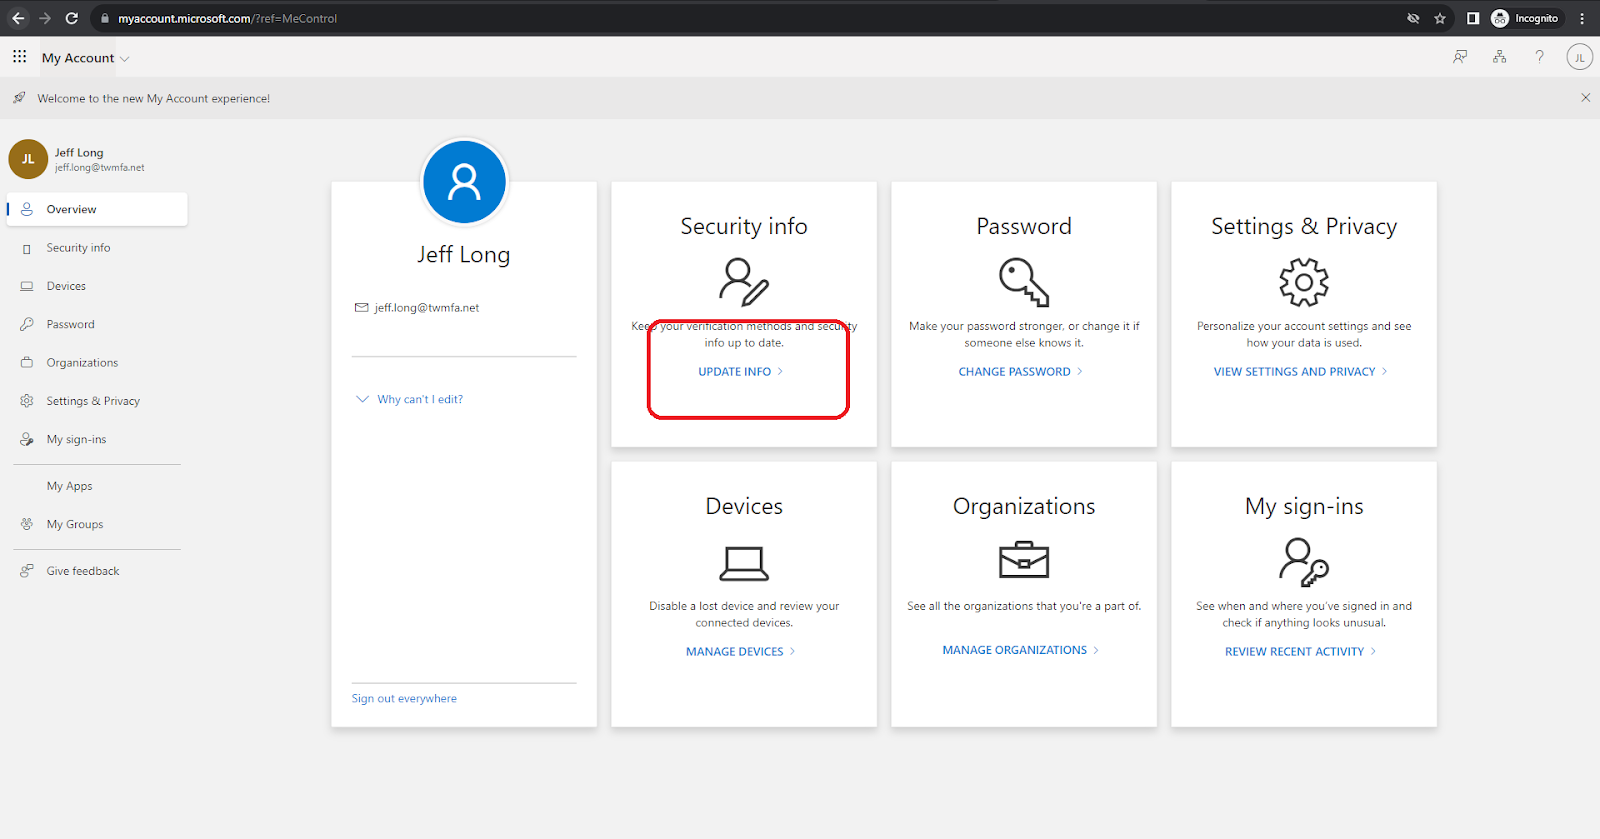Click the Organizations briefcase icon on card

pyautogui.click(x=1024, y=560)
